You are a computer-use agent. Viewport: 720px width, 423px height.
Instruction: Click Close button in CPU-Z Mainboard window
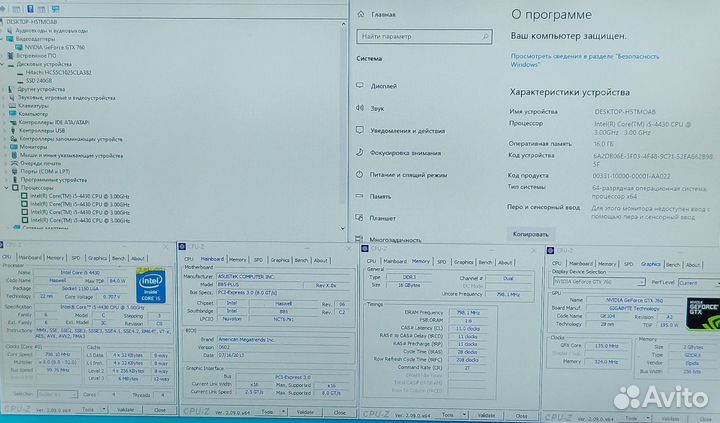click(339, 412)
